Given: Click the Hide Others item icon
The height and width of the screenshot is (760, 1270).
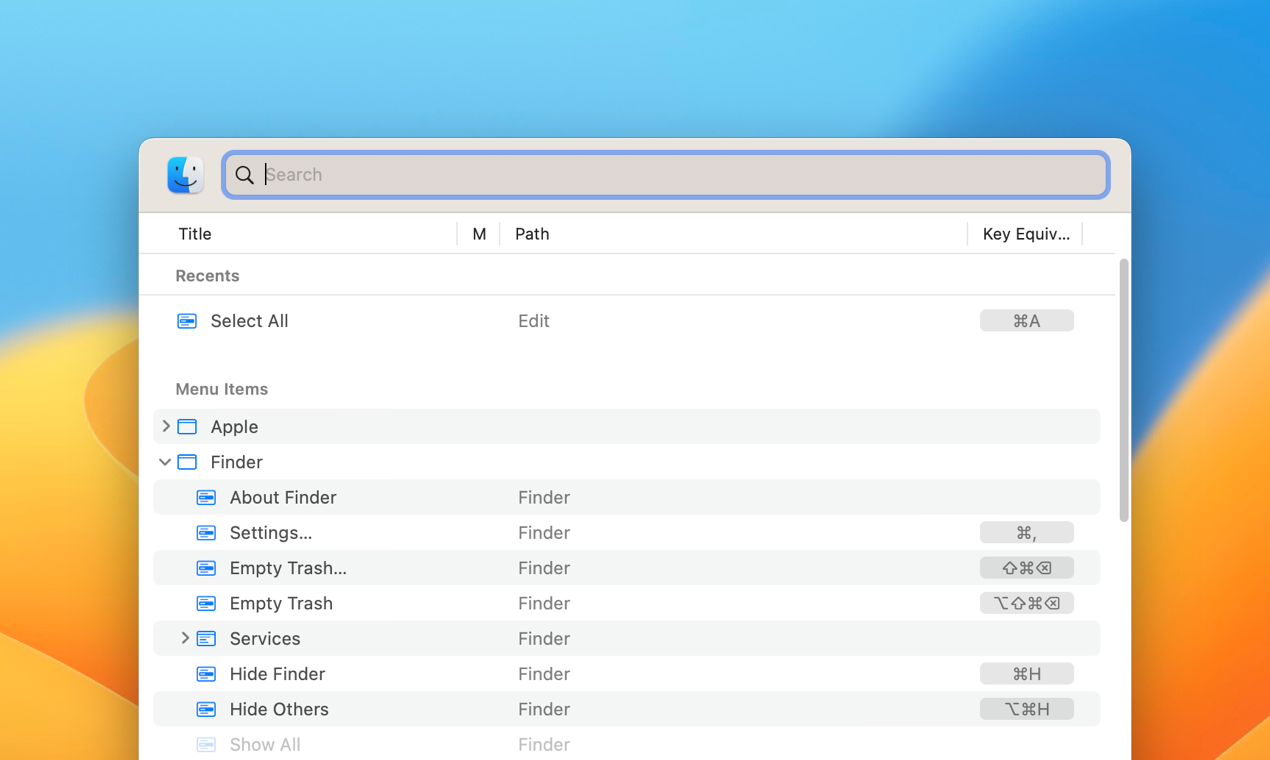Looking at the screenshot, I should [x=206, y=709].
